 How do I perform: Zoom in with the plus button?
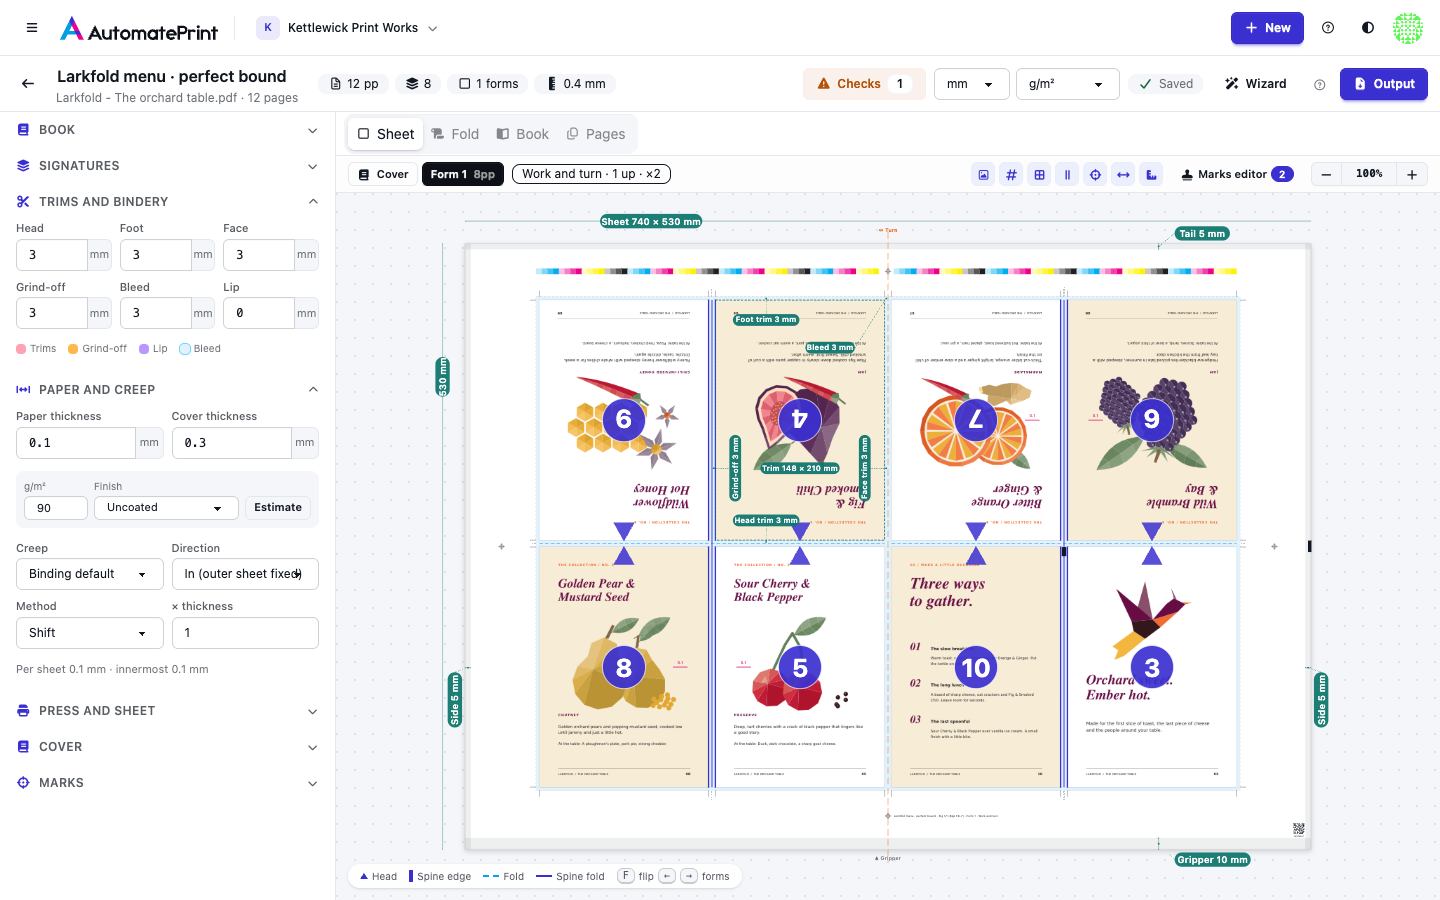pos(1412,175)
